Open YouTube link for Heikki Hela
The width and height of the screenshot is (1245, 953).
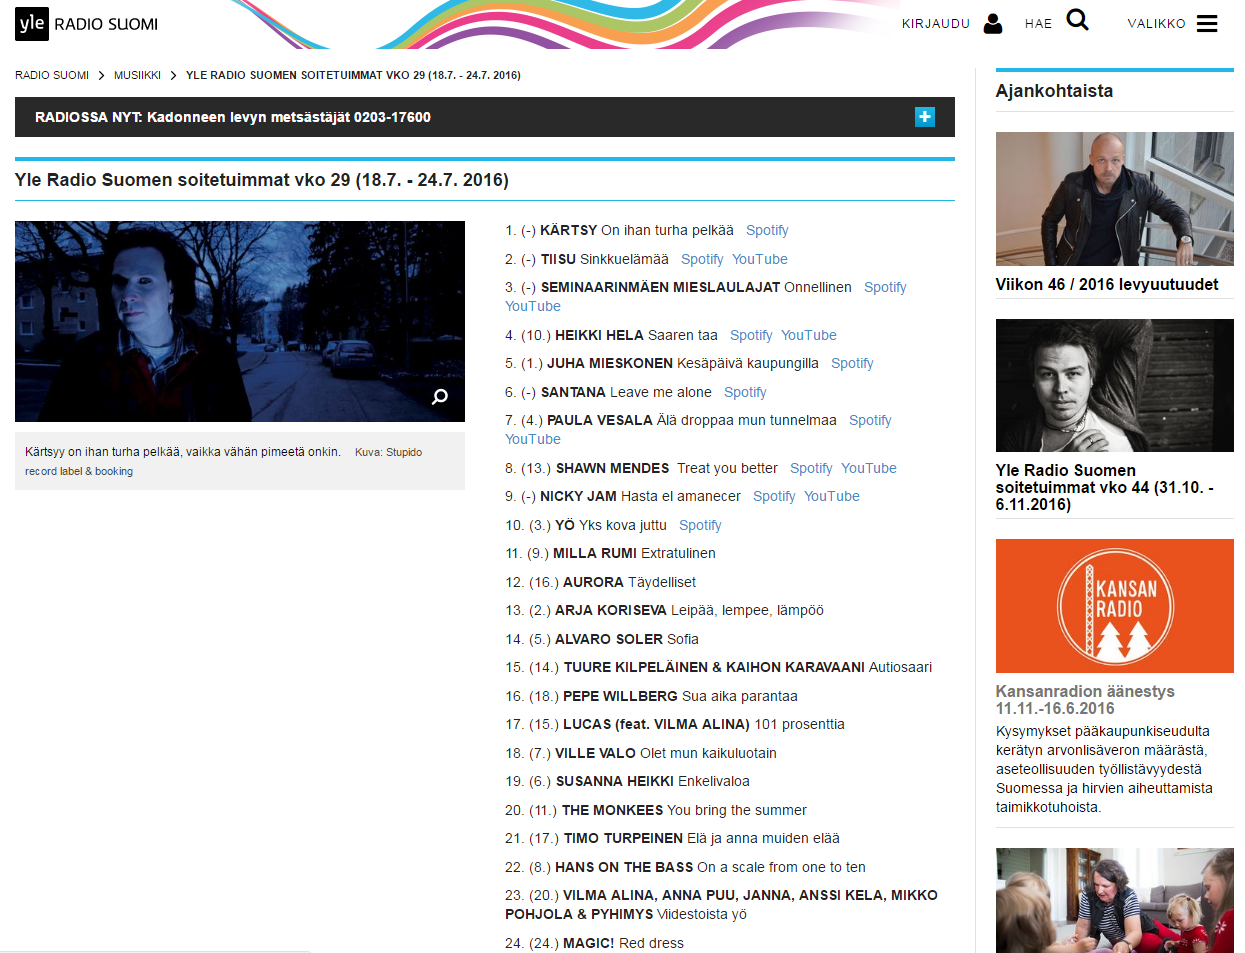809,335
